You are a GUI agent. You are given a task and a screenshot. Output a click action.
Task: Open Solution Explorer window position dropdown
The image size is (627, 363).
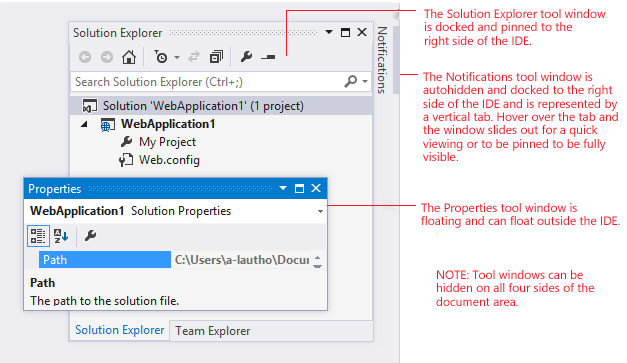pos(329,32)
